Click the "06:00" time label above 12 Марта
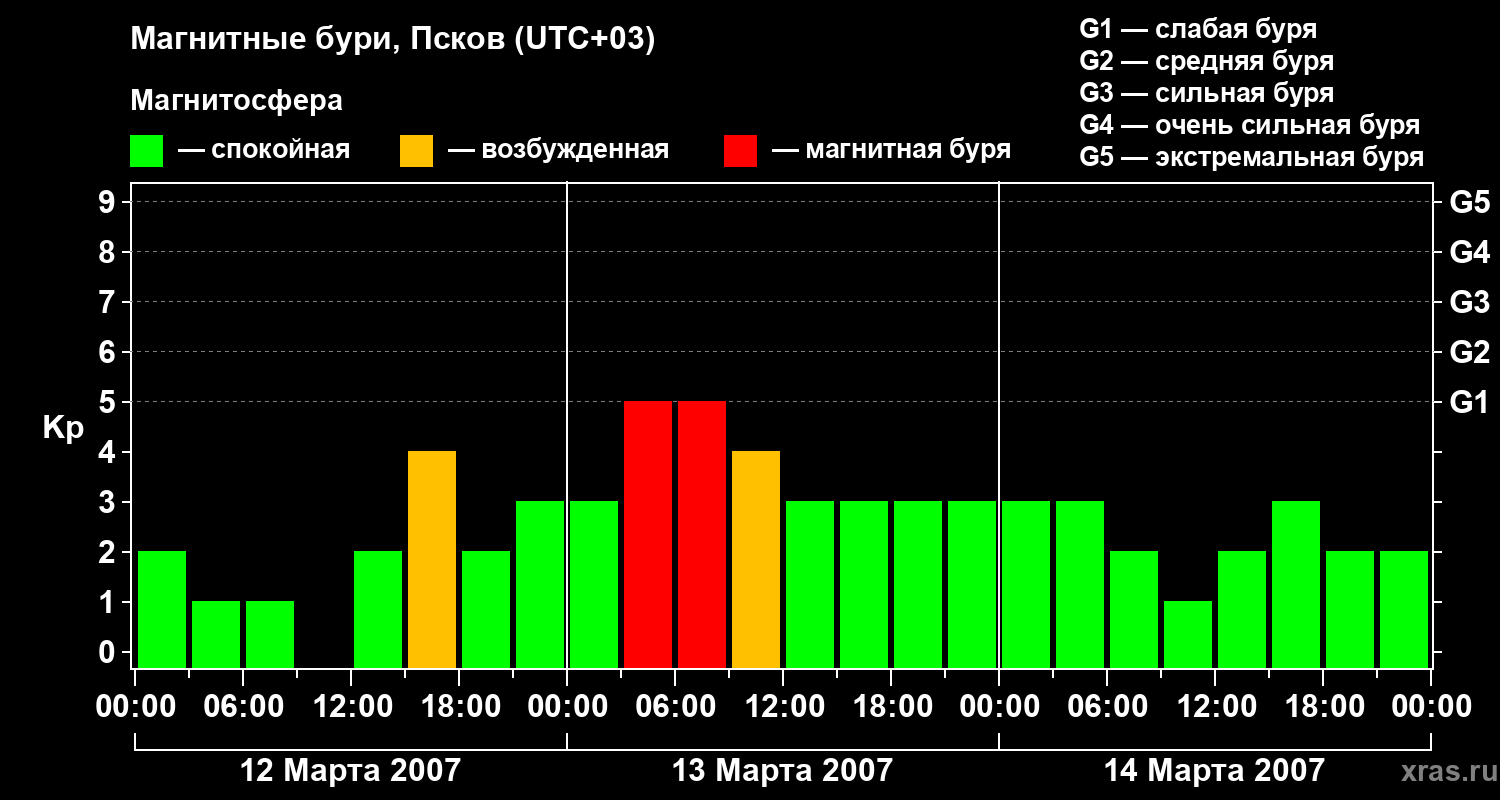 (x=243, y=707)
